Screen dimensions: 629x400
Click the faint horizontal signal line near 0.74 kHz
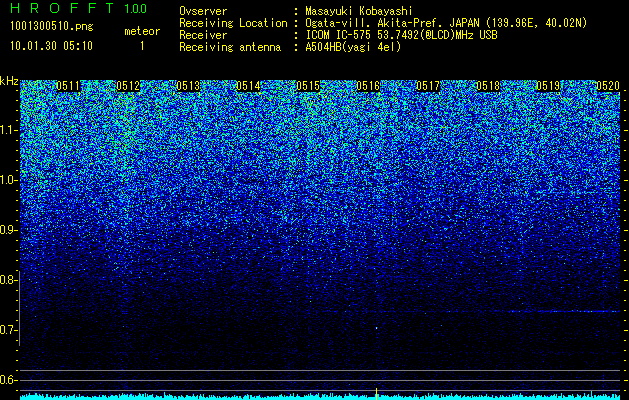(565, 311)
